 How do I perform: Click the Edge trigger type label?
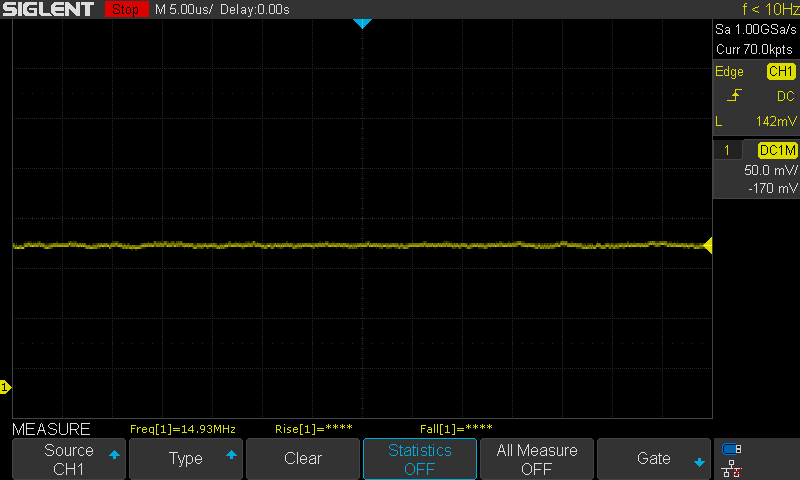[x=729, y=72]
